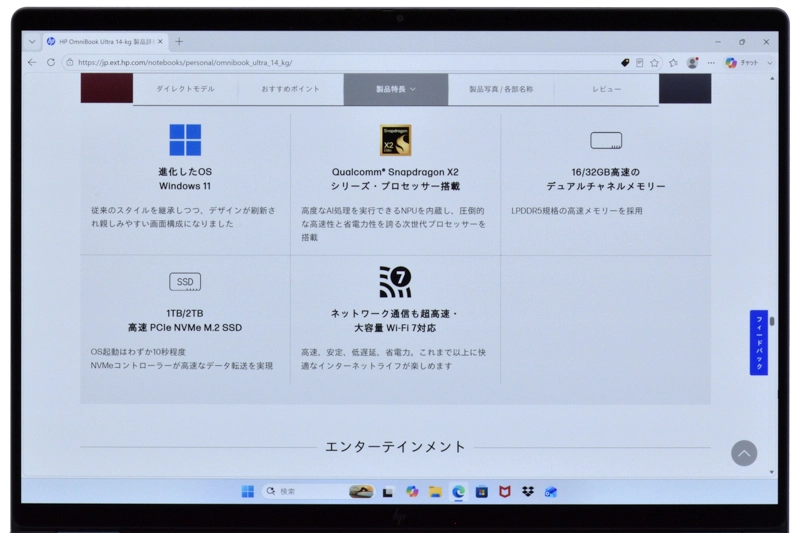Open Microsoft Store from the taskbar
This screenshot has width=800, height=533.
(x=481, y=492)
